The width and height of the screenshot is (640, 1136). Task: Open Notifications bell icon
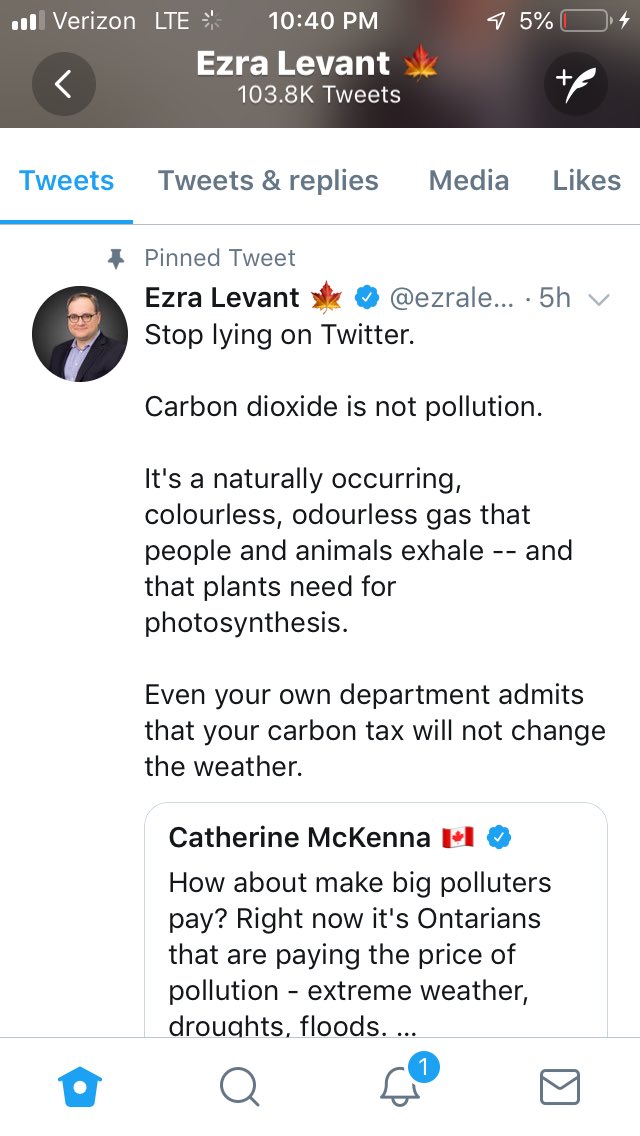[x=402, y=1086]
